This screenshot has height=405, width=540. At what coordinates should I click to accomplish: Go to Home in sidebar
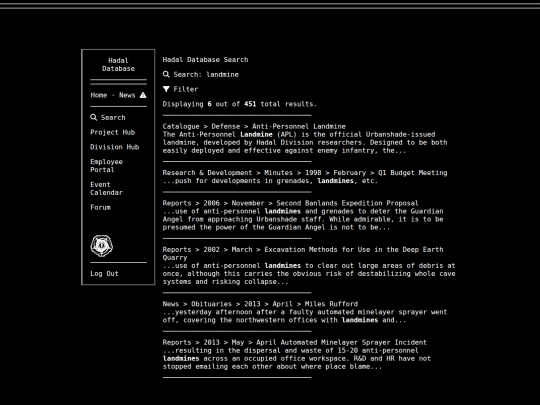tap(99, 95)
